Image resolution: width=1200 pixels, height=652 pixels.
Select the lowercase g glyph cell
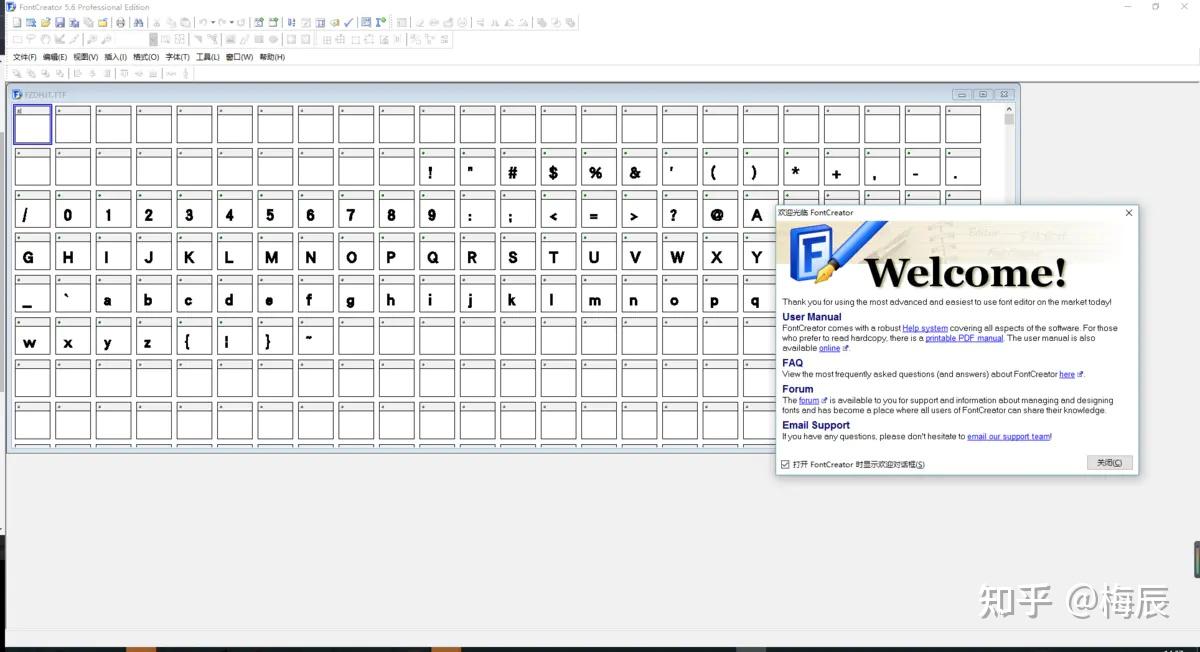click(356, 294)
